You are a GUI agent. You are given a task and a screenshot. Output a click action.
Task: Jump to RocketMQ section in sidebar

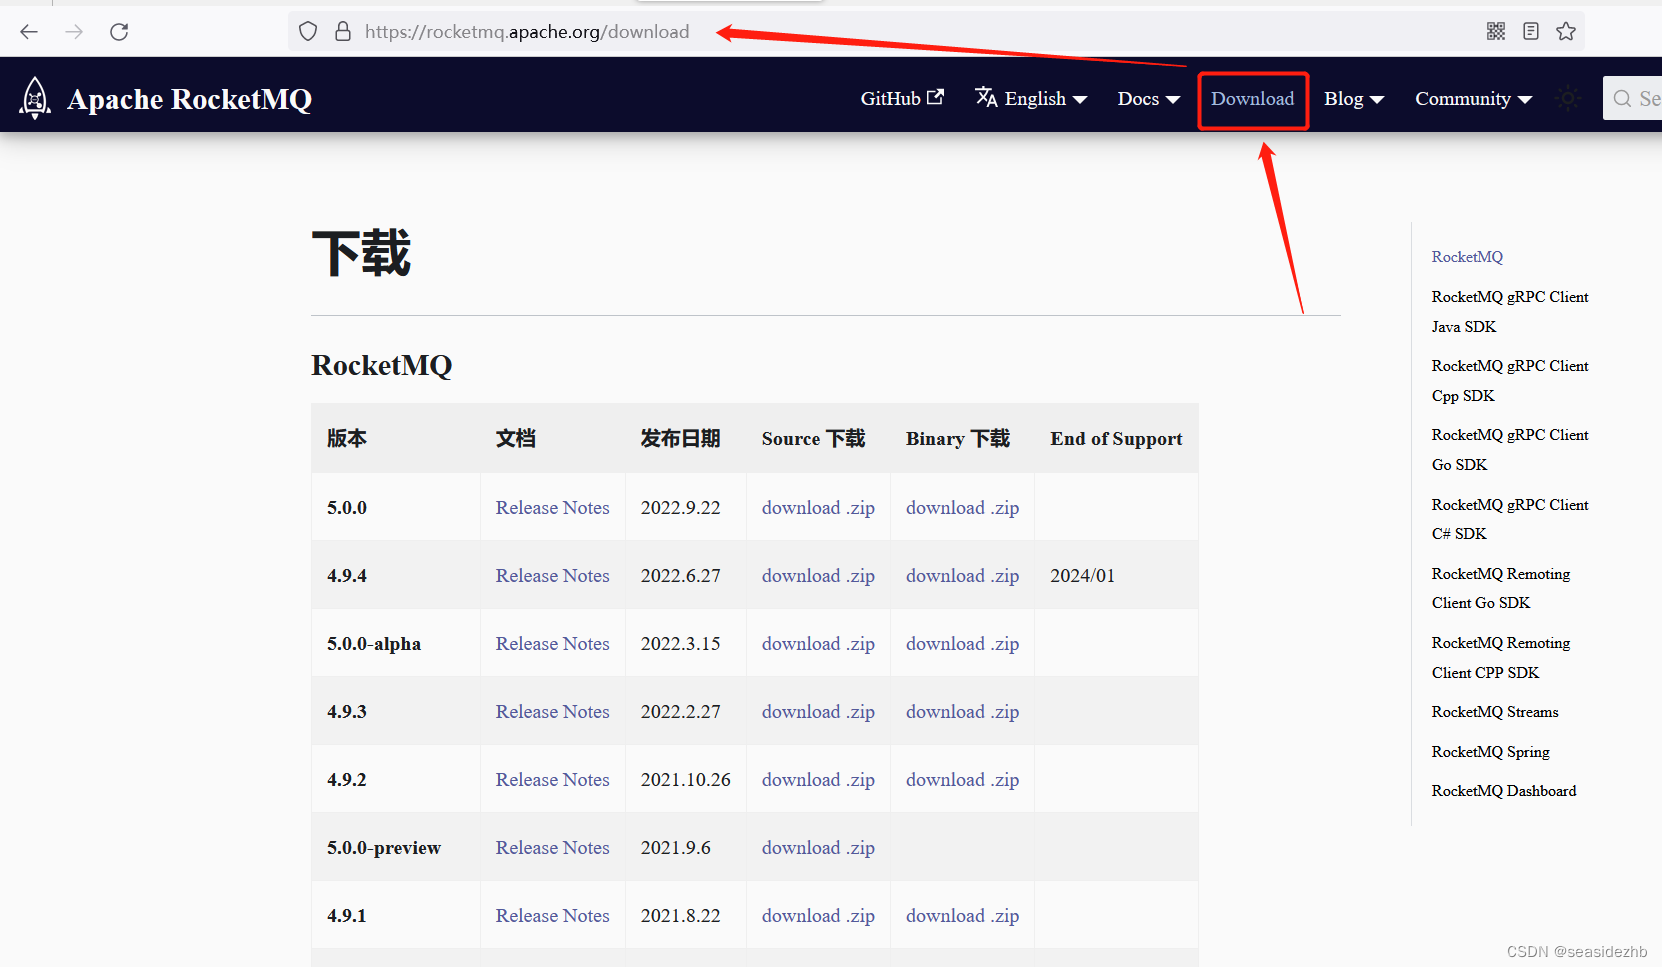(1467, 257)
